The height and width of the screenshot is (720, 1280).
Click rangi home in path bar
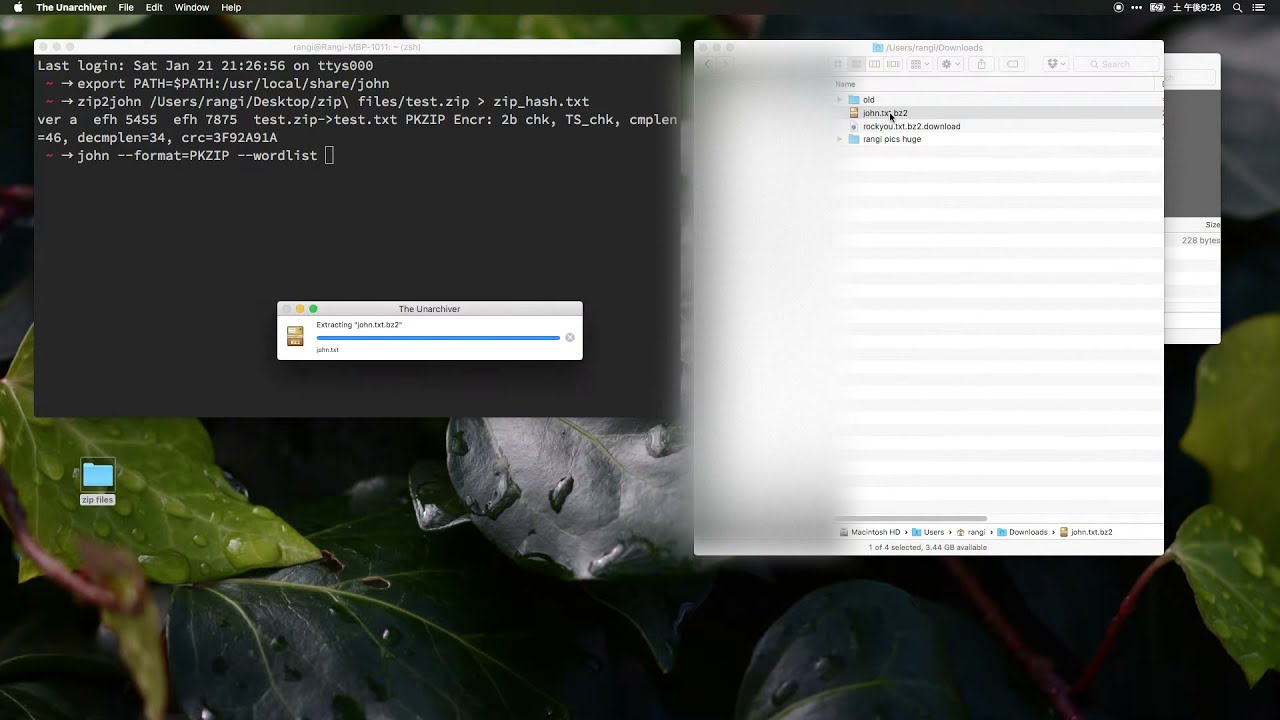point(971,532)
